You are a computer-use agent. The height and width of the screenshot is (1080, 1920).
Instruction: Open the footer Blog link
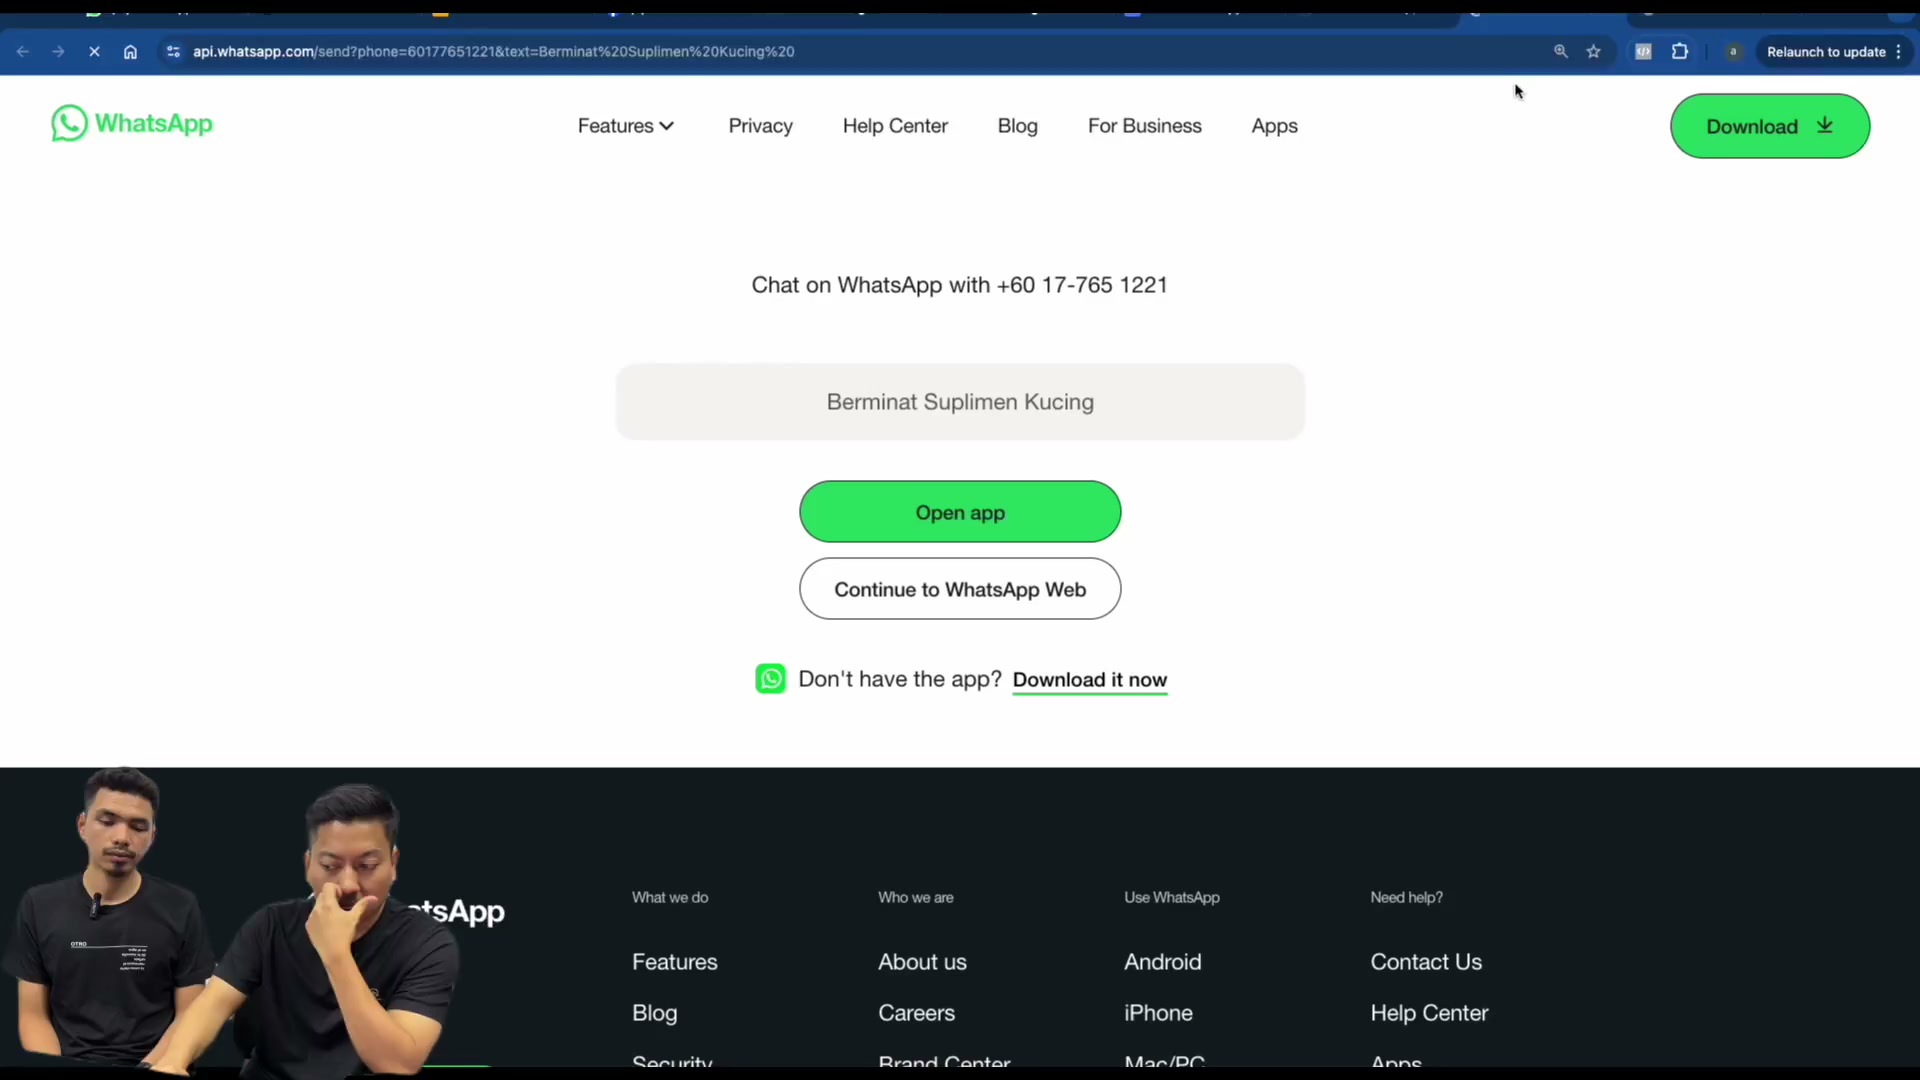click(654, 1013)
